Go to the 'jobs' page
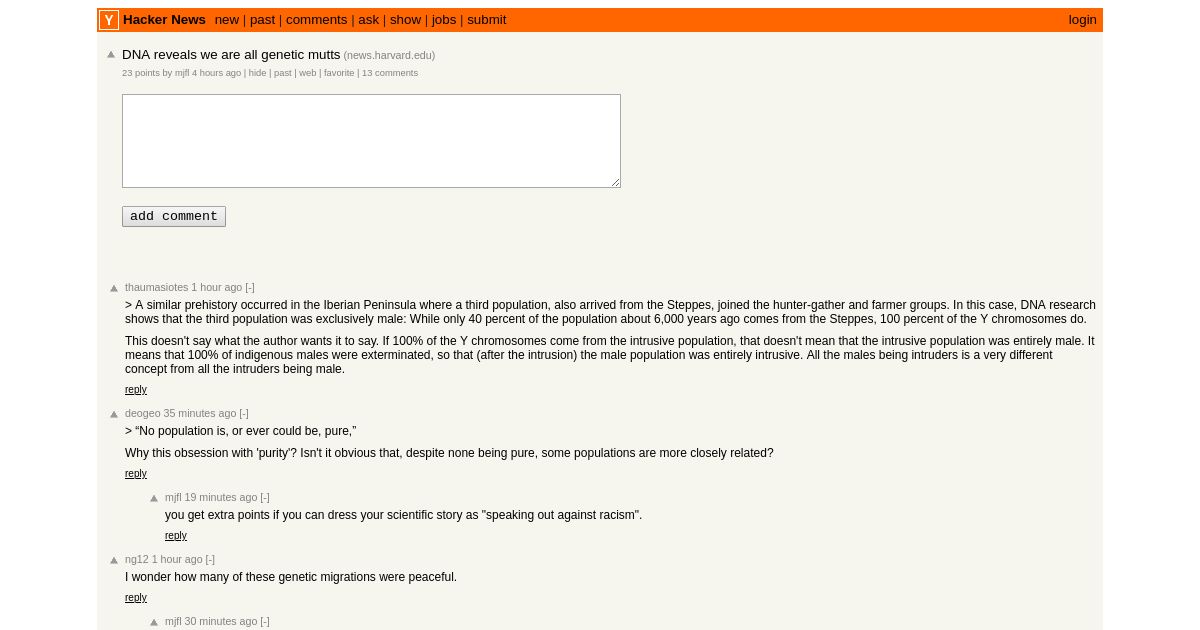This screenshot has width=1200, height=630. (444, 20)
